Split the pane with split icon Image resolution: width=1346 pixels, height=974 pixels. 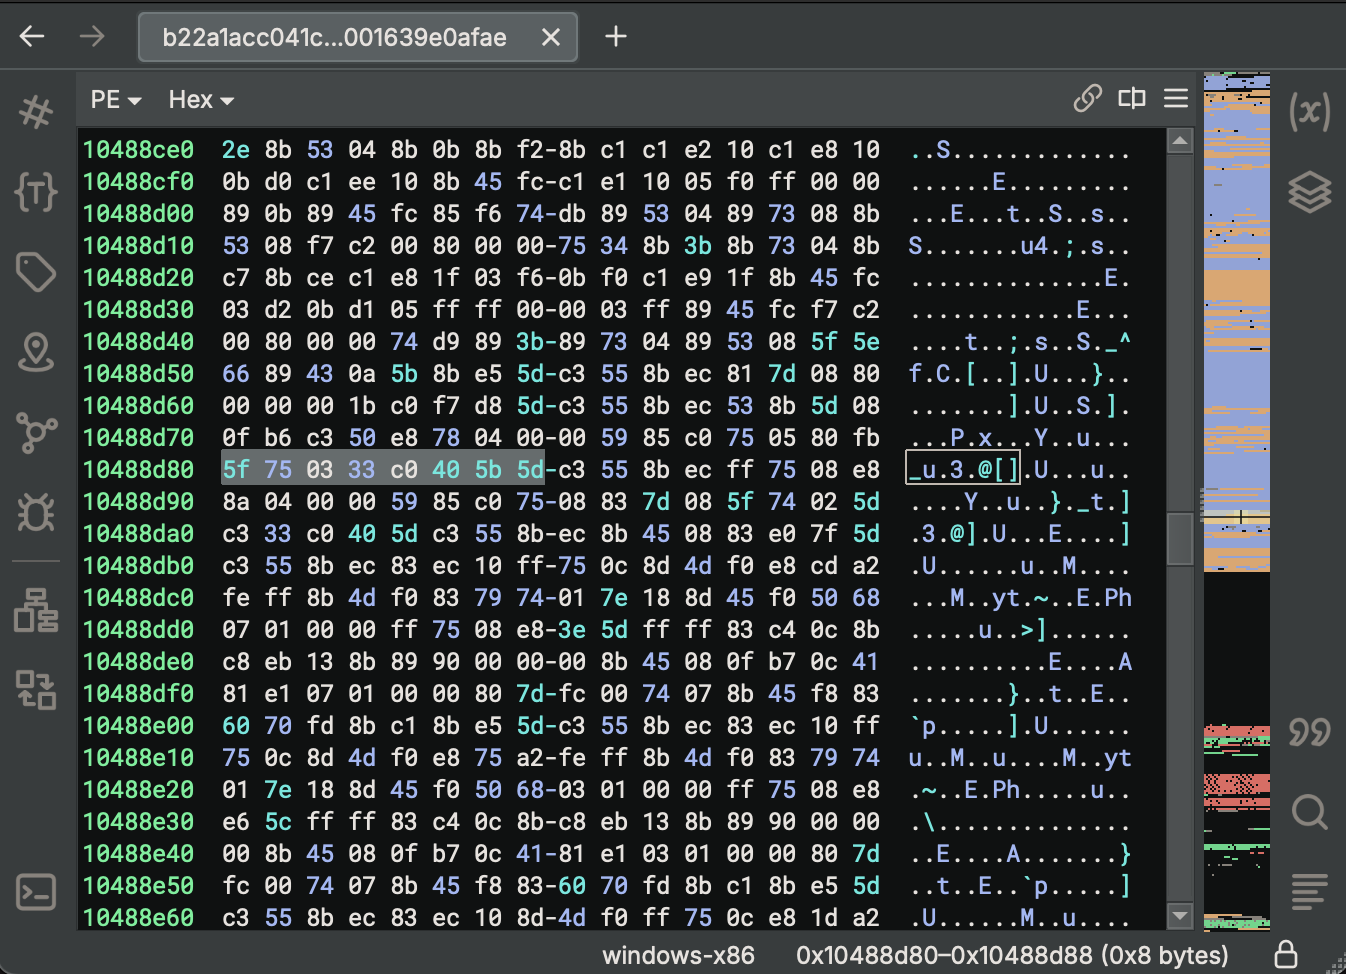click(x=1132, y=98)
